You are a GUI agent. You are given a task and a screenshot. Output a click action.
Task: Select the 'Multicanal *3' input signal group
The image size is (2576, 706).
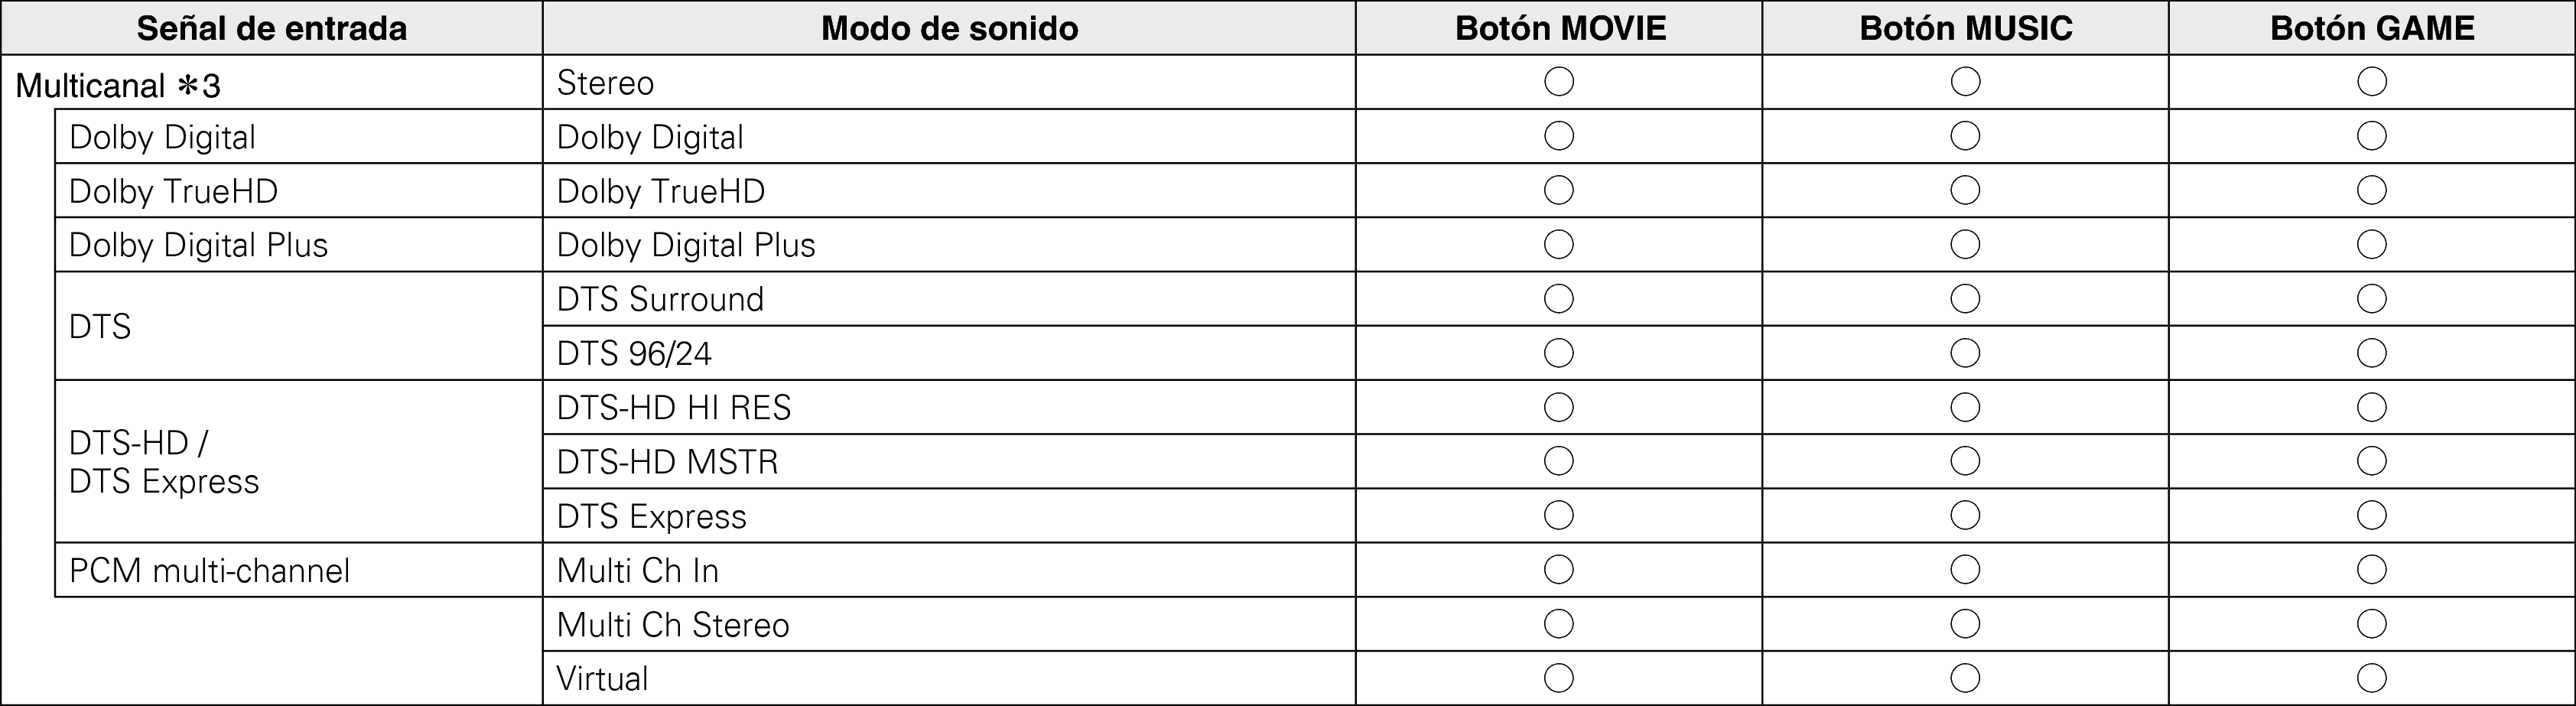[118, 86]
